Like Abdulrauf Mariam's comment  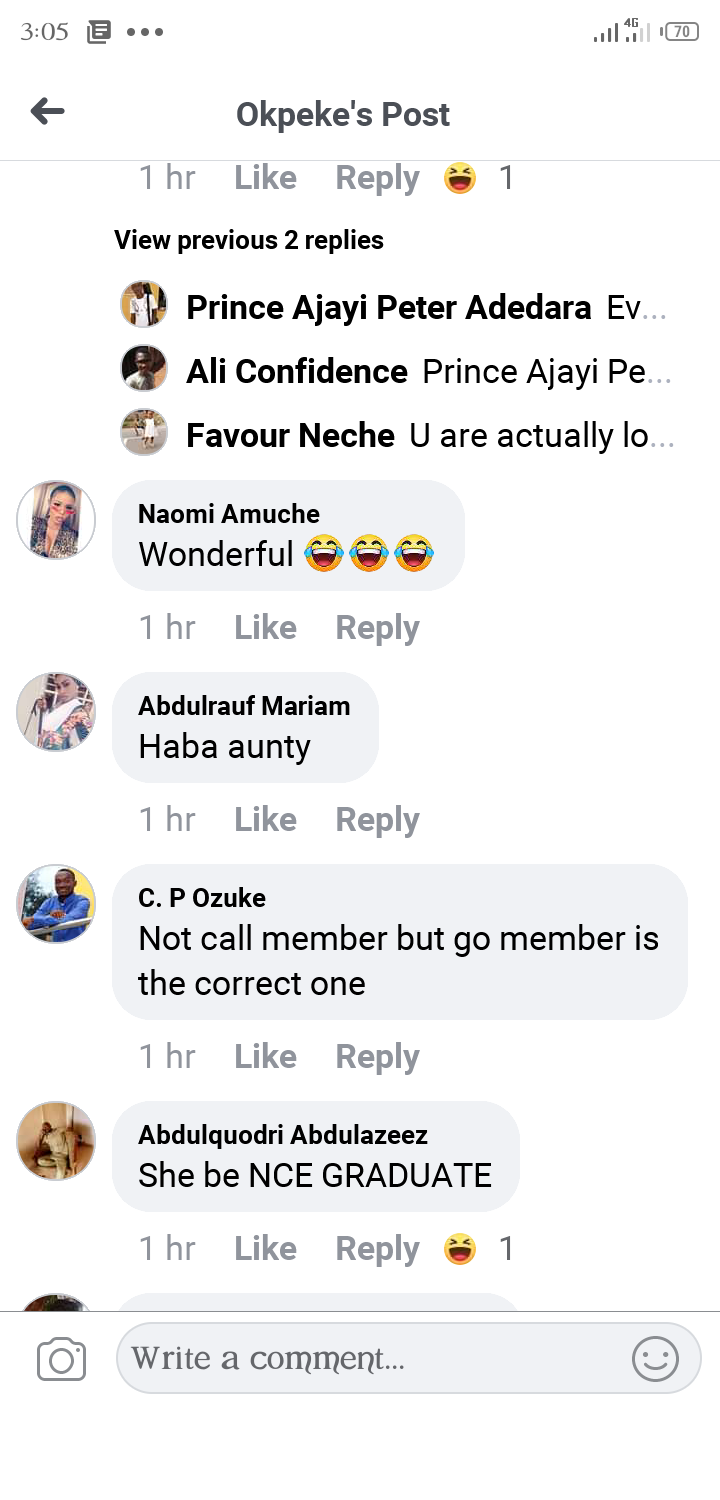pos(265,820)
